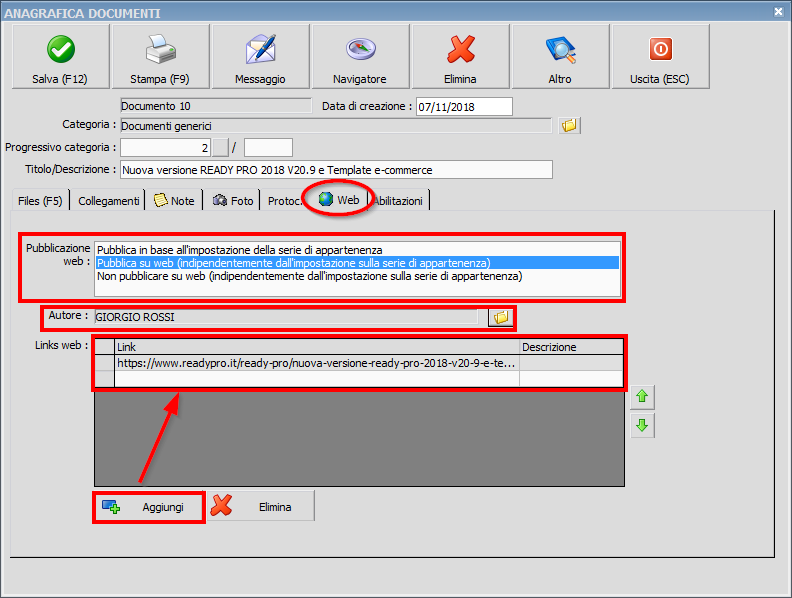
Task: Delete the document with top Elimina button
Action: (x=461, y=57)
